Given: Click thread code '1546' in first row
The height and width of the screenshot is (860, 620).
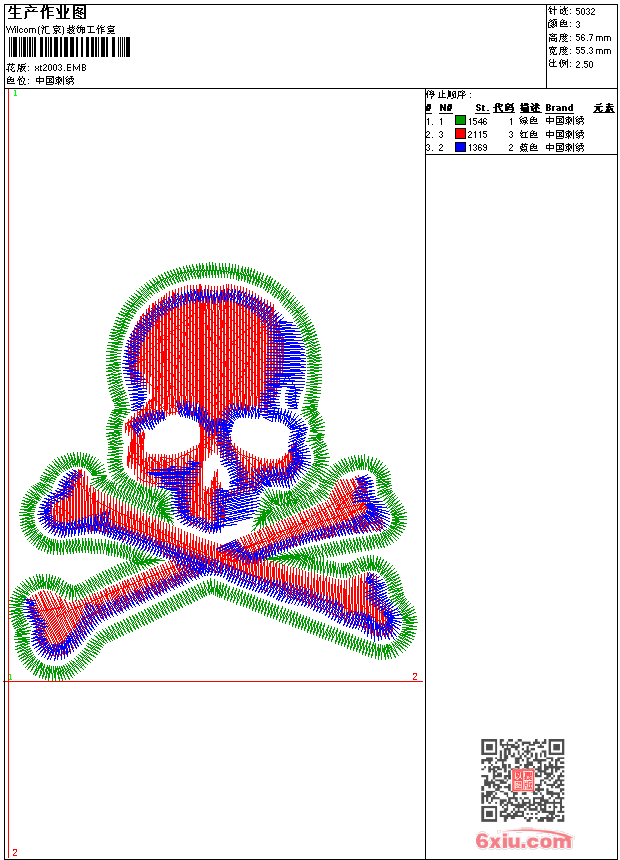Looking at the screenshot, I should pos(477,121).
